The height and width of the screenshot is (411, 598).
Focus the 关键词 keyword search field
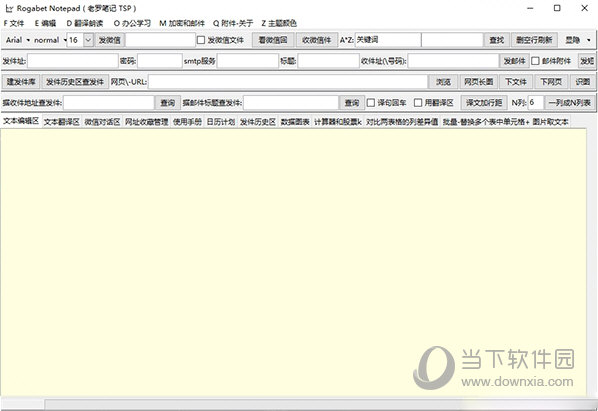click(x=388, y=40)
